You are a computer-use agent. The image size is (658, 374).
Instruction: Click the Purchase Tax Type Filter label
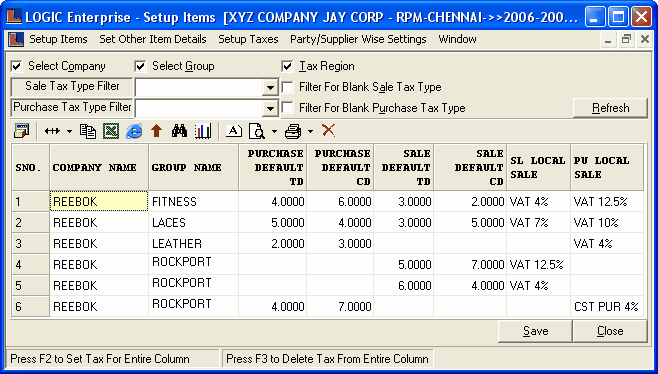pos(72,107)
